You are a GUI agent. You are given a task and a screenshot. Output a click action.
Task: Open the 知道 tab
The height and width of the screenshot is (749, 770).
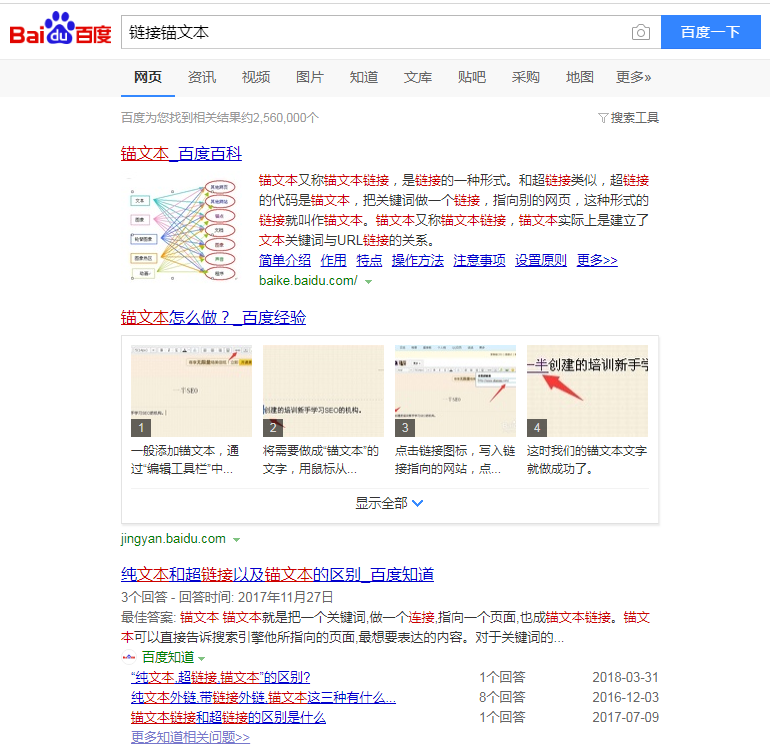click(364, 77)
